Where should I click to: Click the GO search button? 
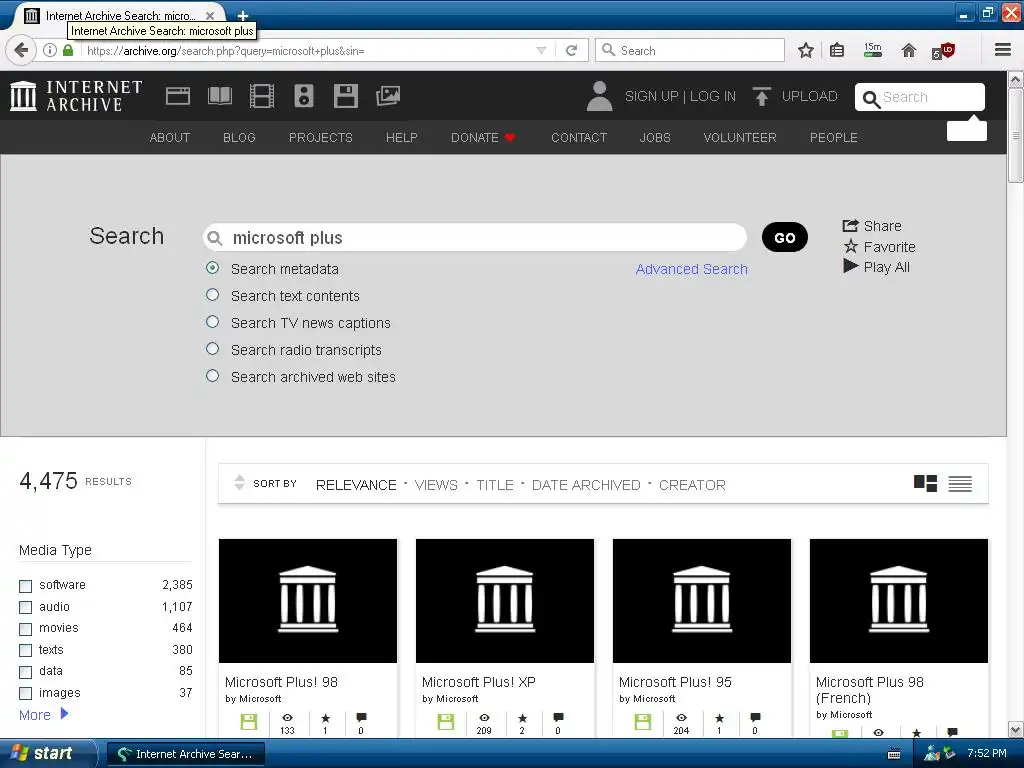(785, 237)
